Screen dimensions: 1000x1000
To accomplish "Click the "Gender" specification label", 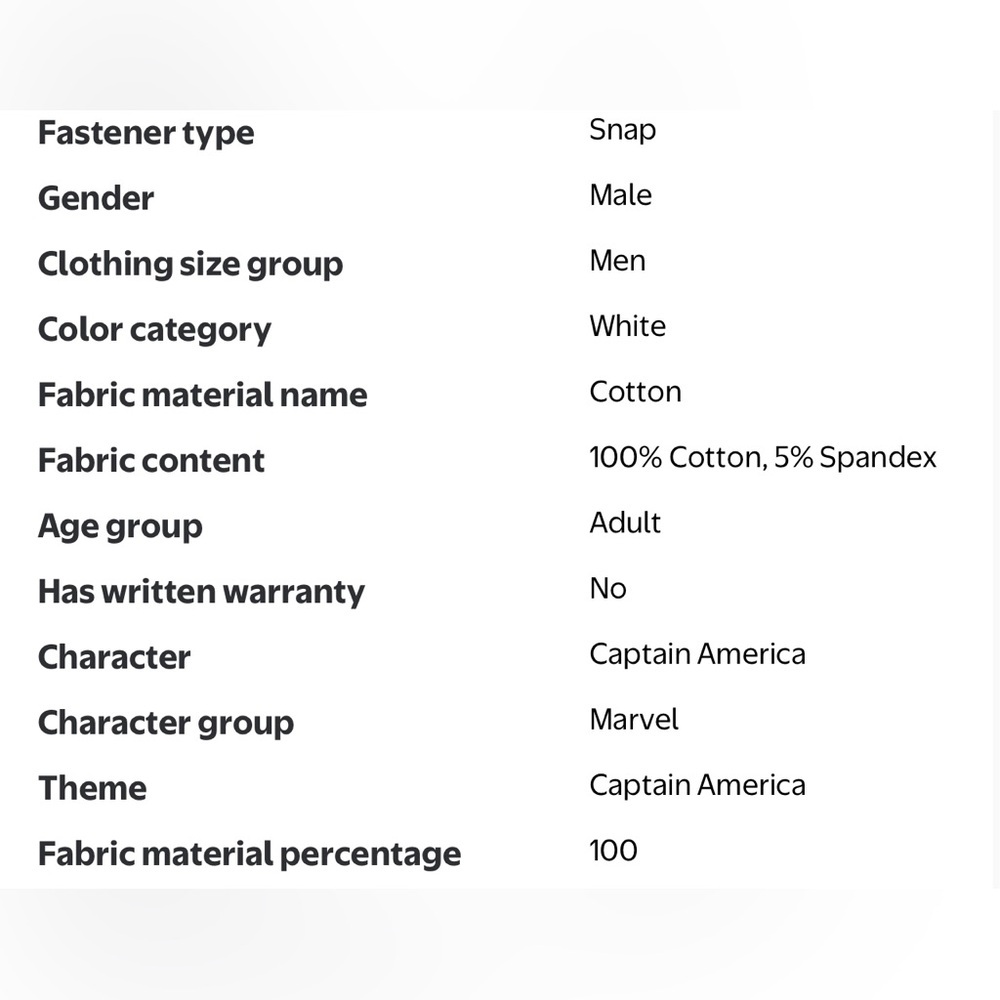I will 96,198.
